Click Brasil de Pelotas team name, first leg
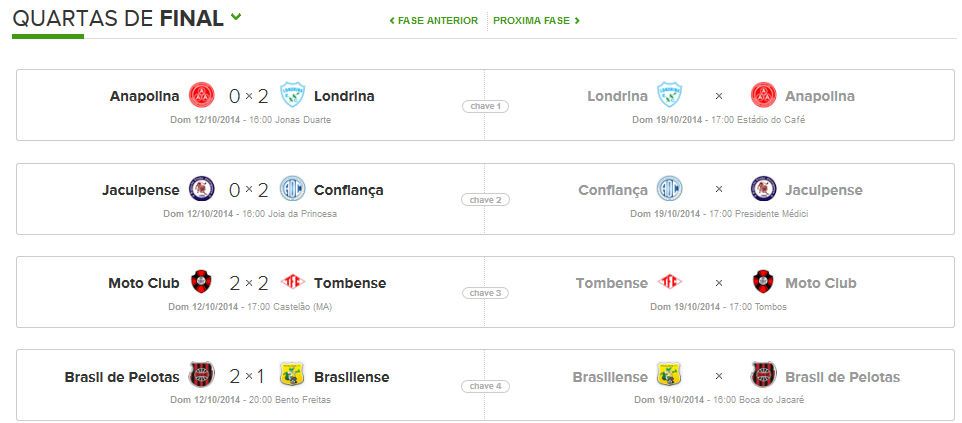 (x=122, y=376)
